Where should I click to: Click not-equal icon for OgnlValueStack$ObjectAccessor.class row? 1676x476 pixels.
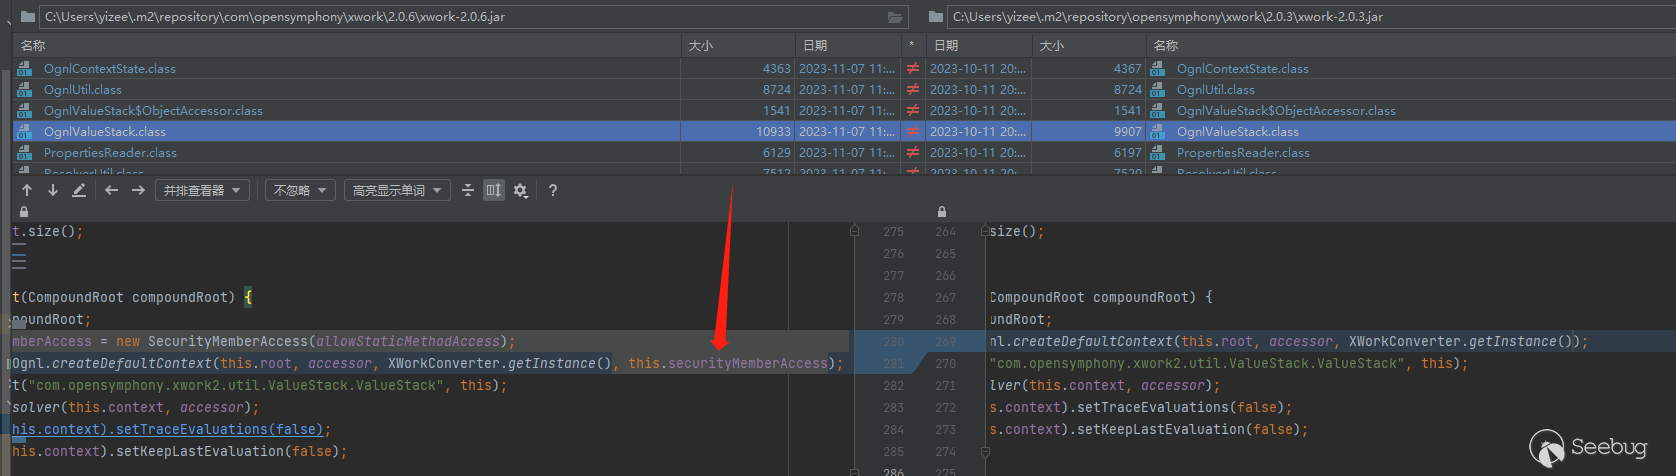(x=912, y=111)
